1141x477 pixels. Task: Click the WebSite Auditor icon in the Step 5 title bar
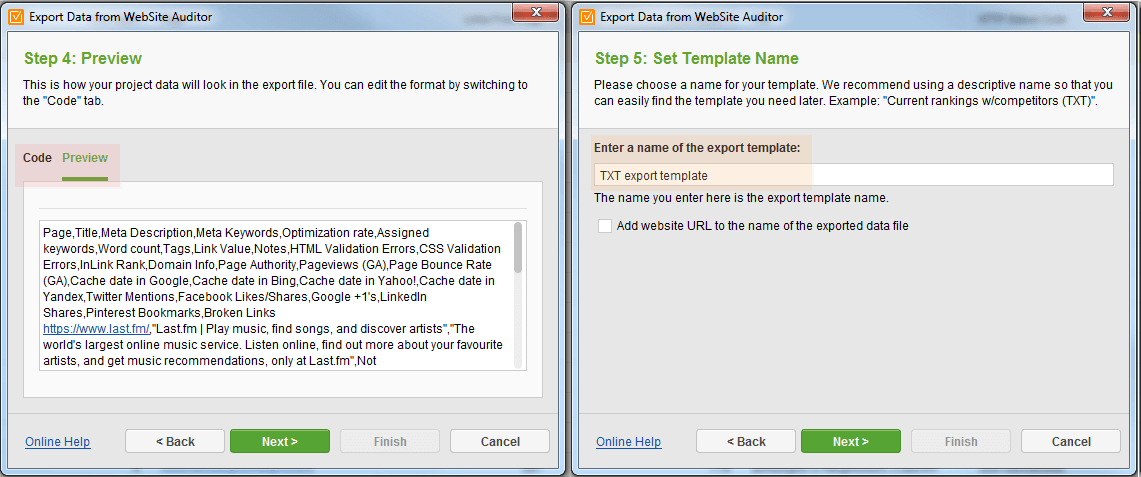(586, 16)
